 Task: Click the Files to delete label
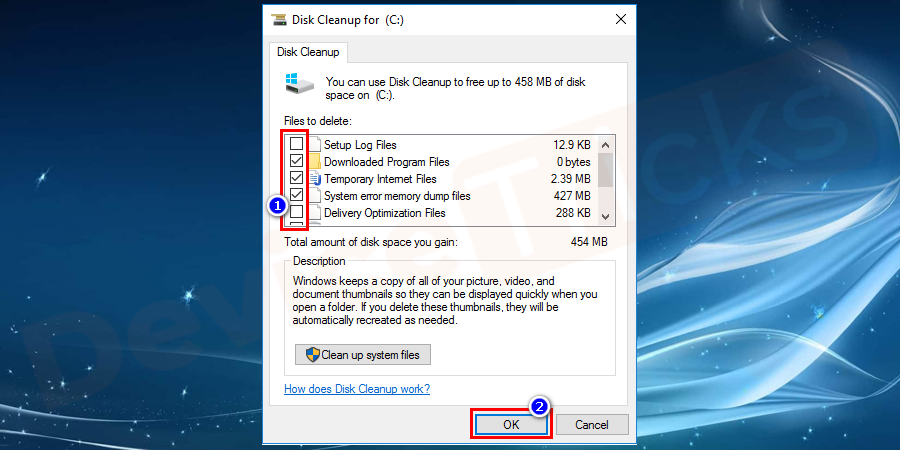pyautogui.click(x=317, y=121)
